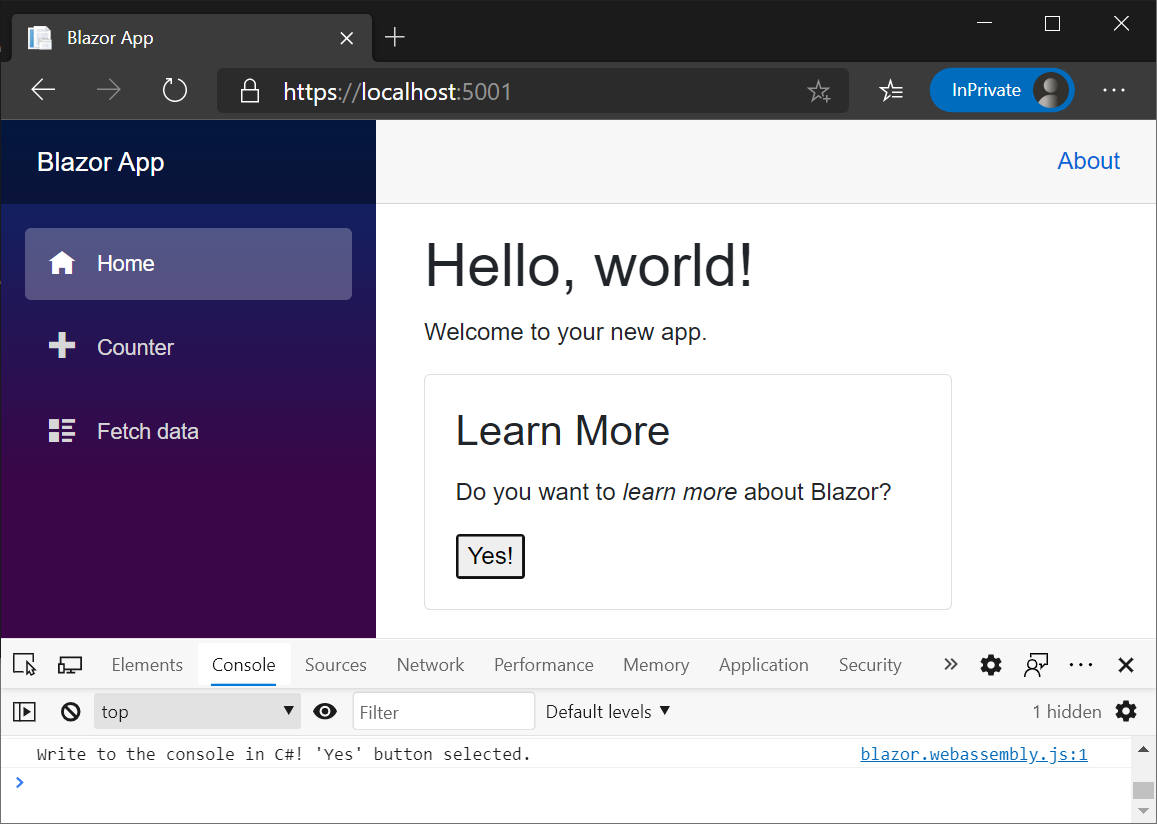Open Fetch data from the nav icon
This screenshot has height=824, width=1157.
(x=61, y=430)
